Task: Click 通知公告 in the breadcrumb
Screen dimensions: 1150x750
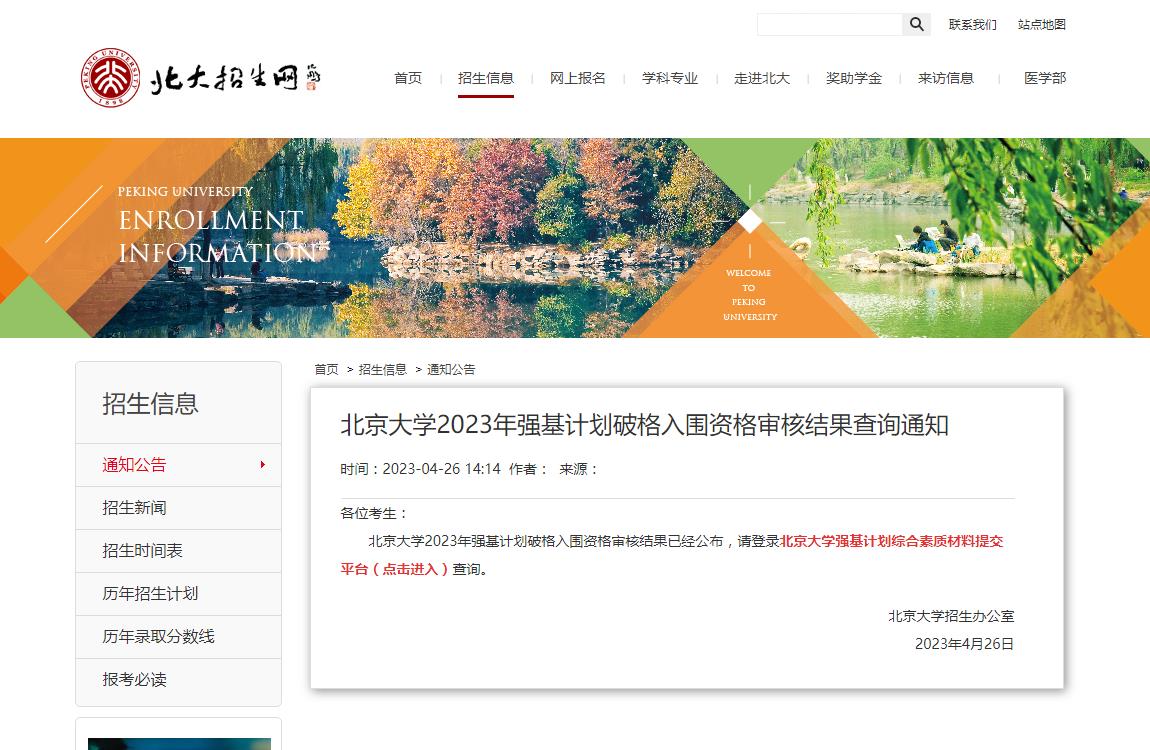Action: pyautogui.click(x=451, y=370)
